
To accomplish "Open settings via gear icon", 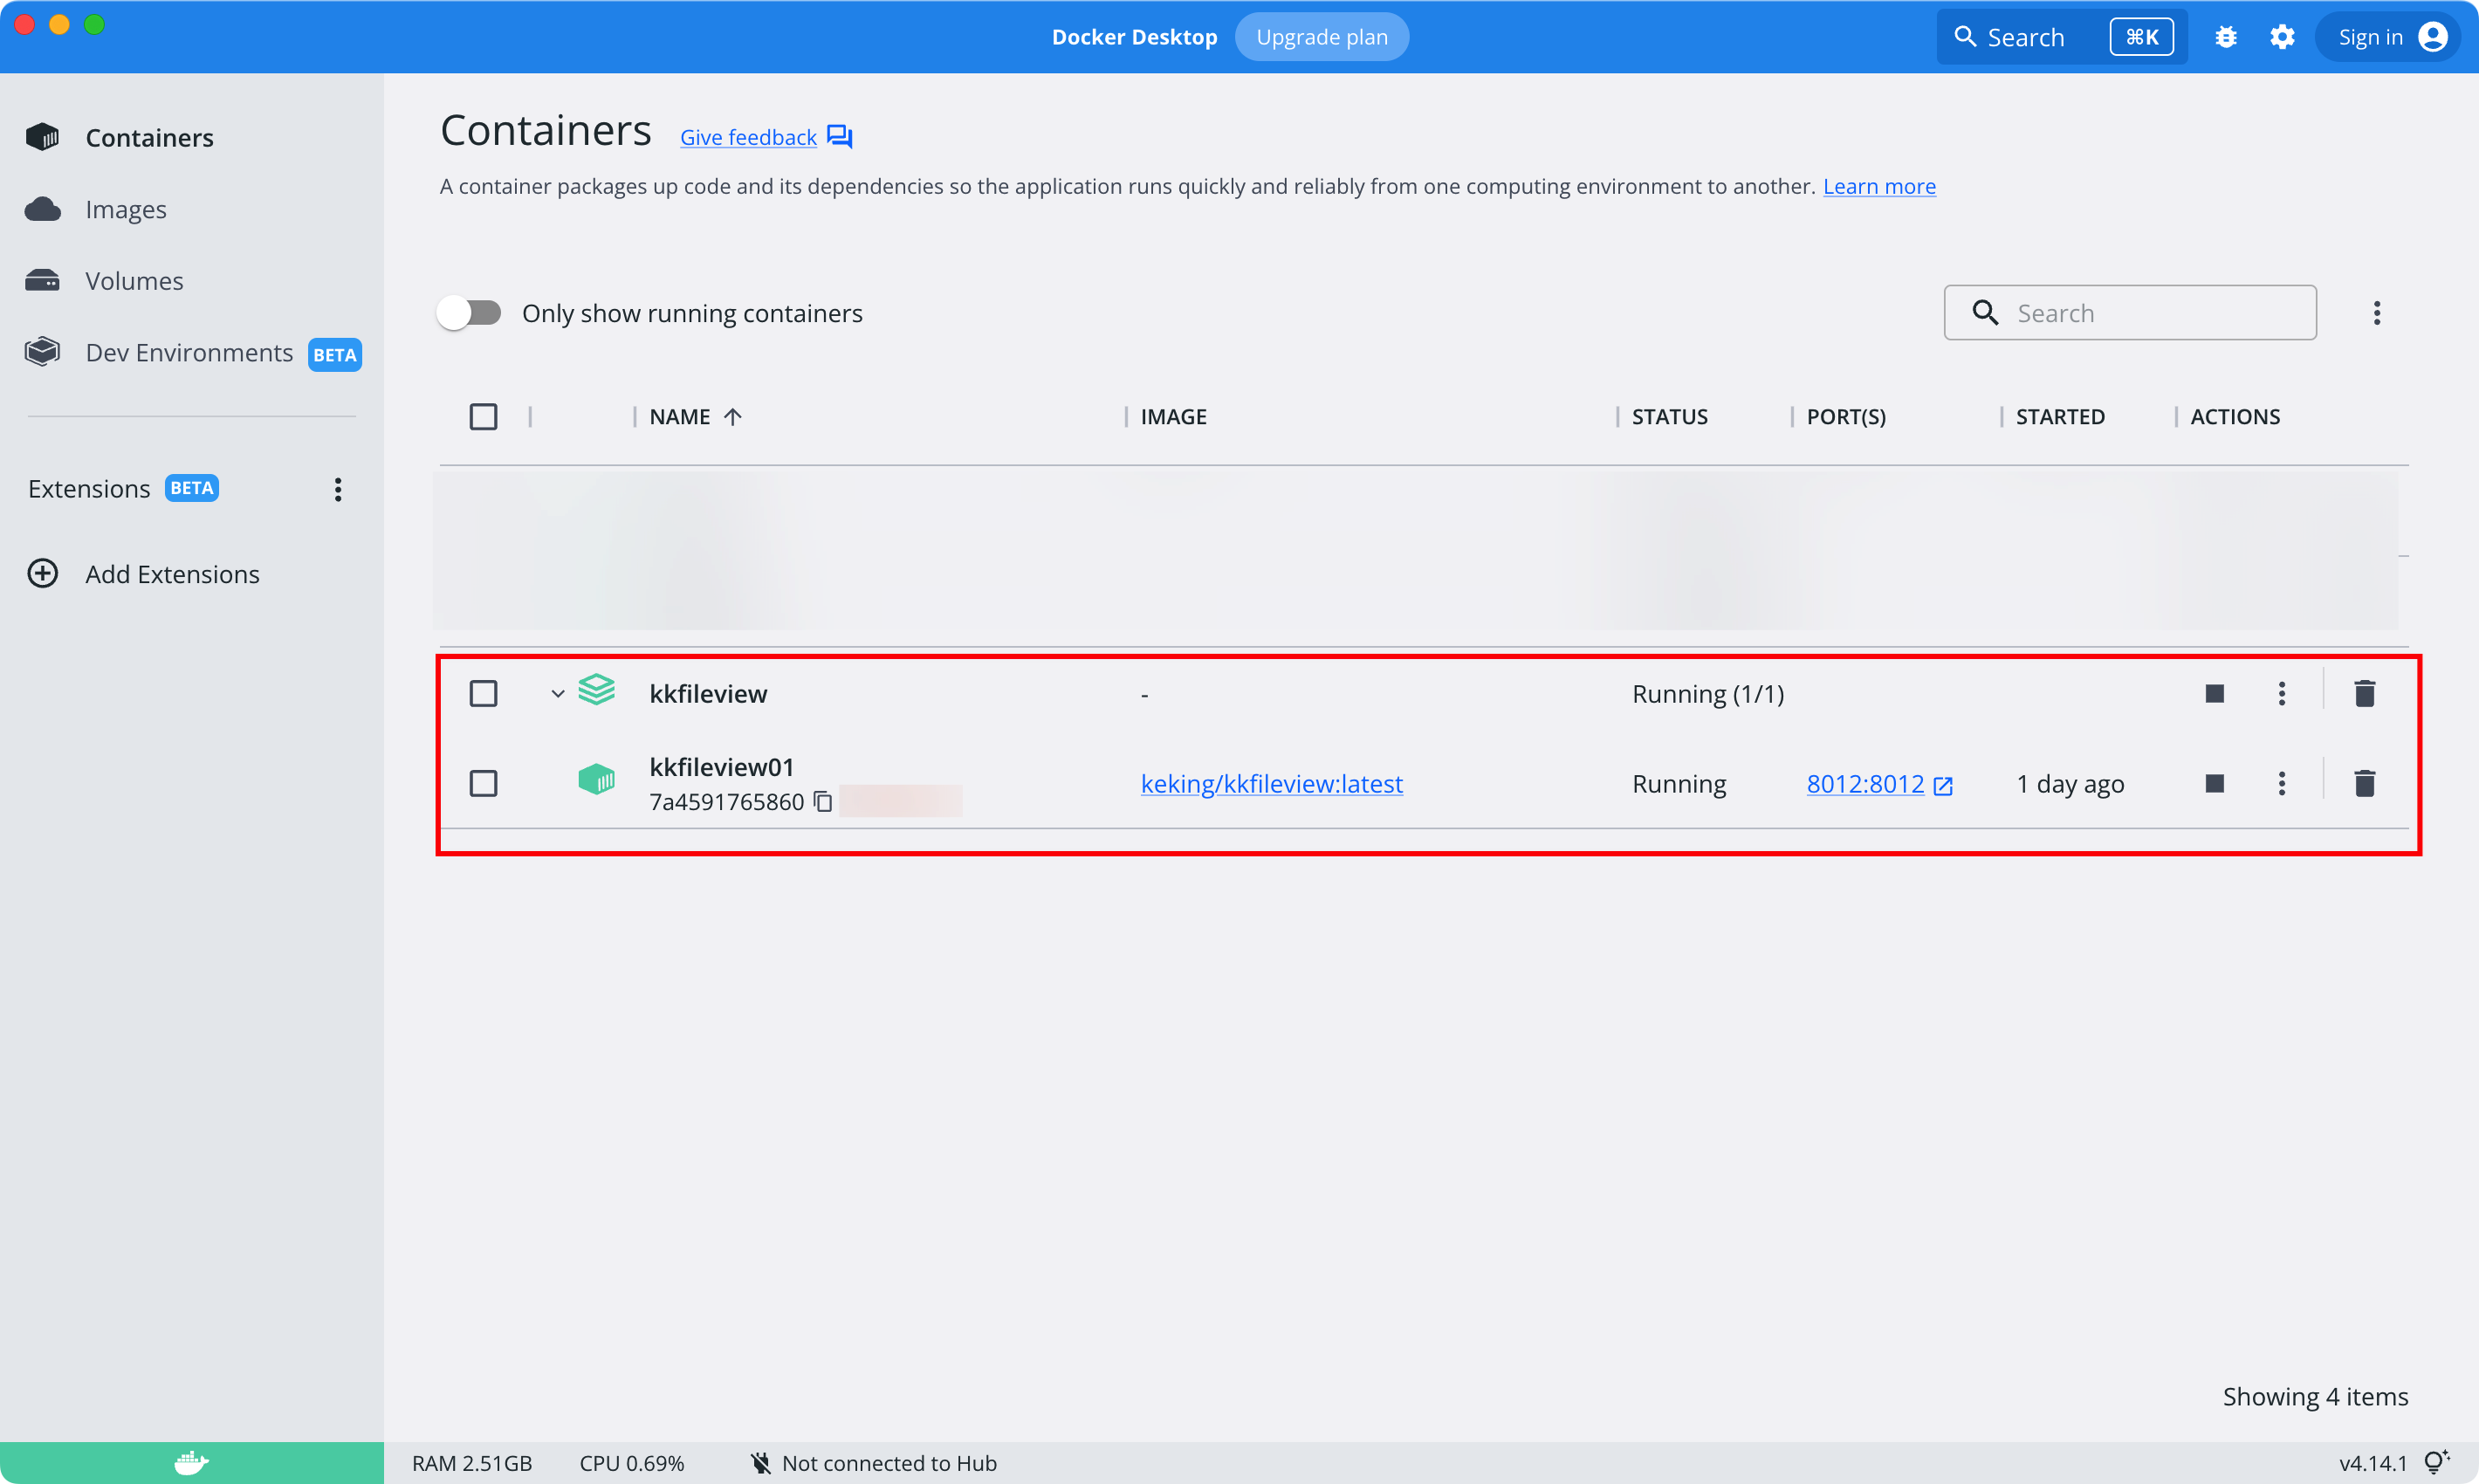I will click(x=2282, y=37).
